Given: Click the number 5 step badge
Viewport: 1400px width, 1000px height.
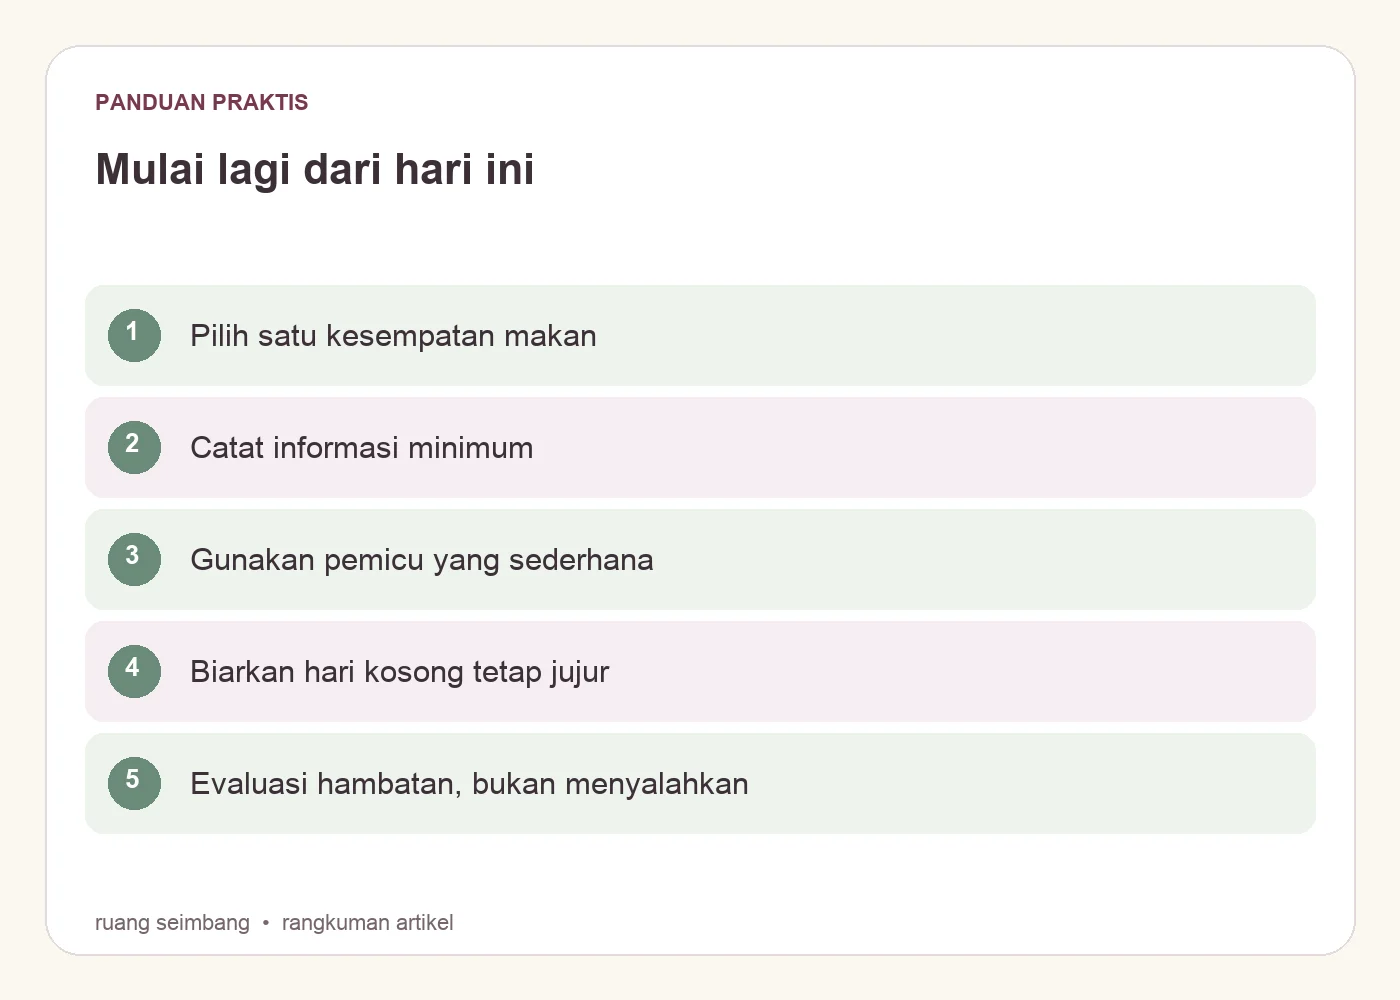Looking at the screenshot, I should 134,783.
